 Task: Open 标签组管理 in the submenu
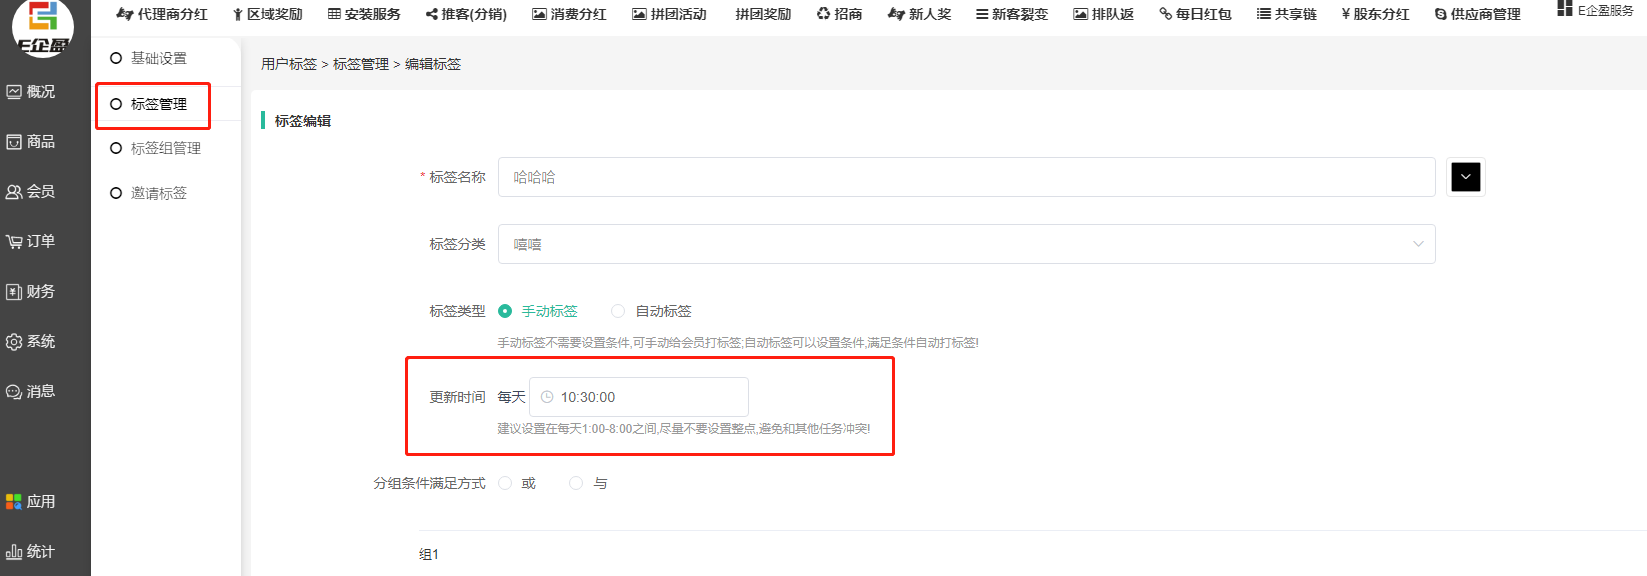[x=165, y=148]
